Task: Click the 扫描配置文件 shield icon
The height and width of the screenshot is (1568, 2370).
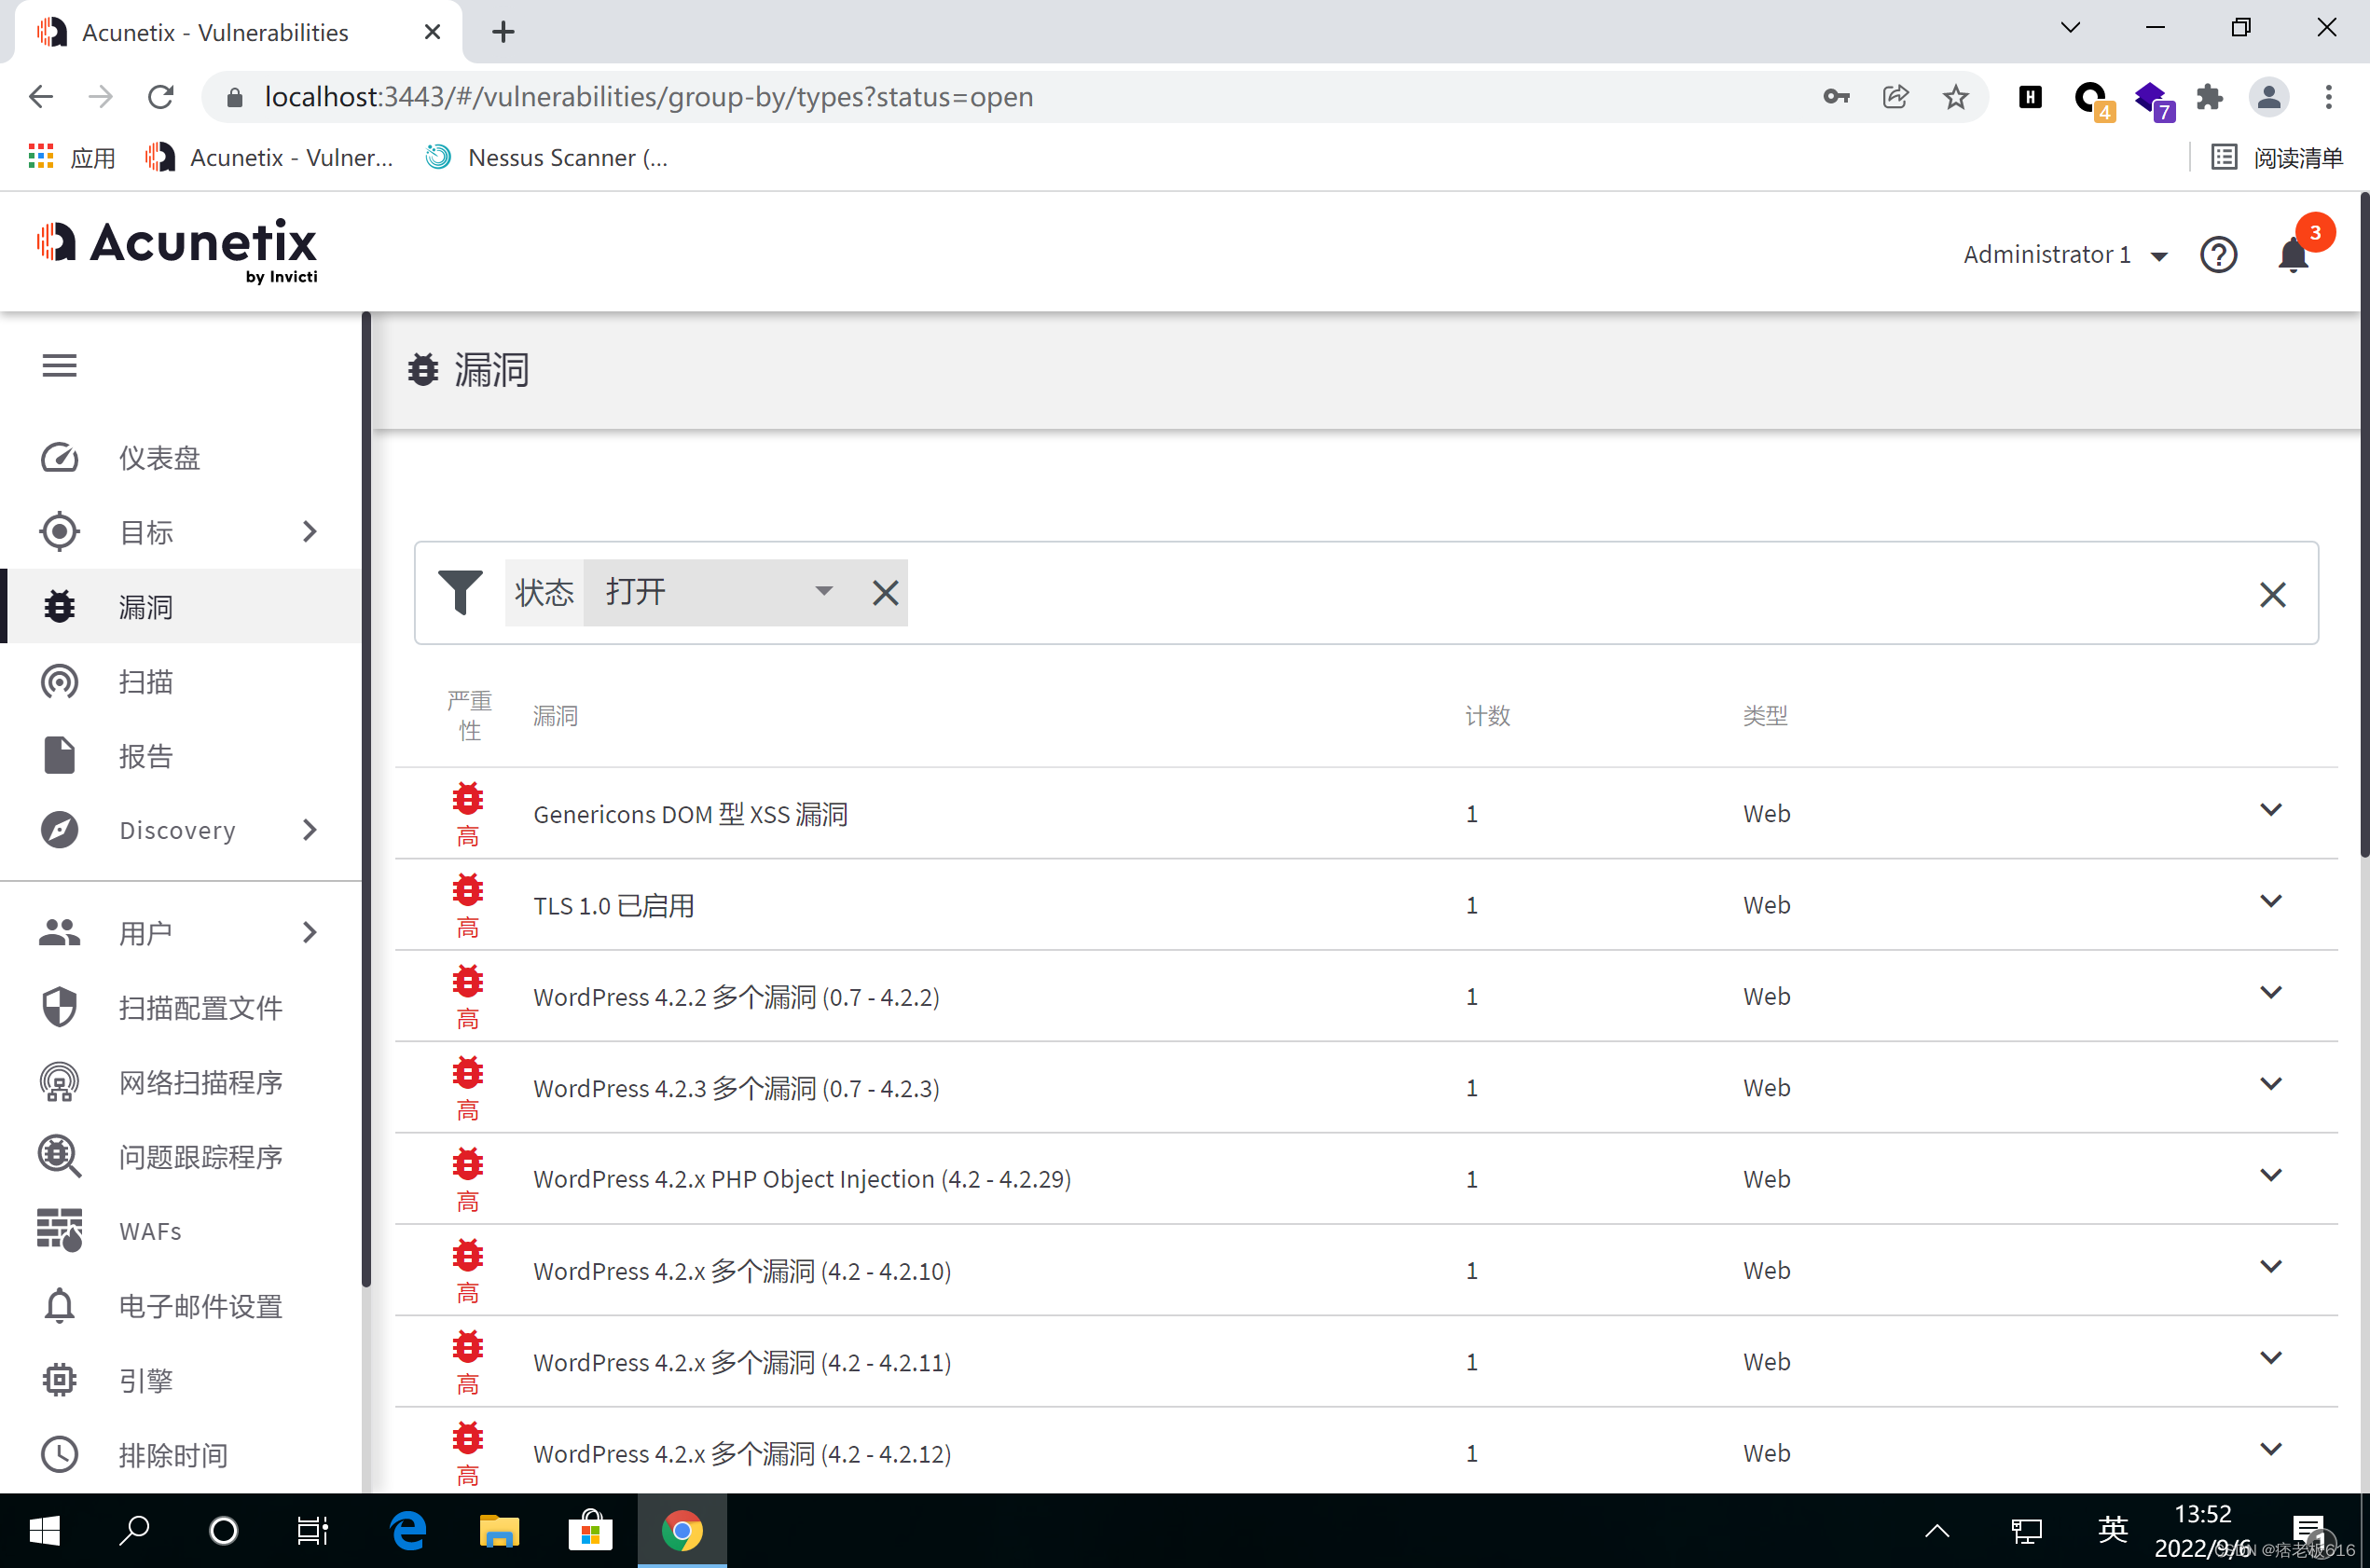Action: click(x=59, y=1007)
